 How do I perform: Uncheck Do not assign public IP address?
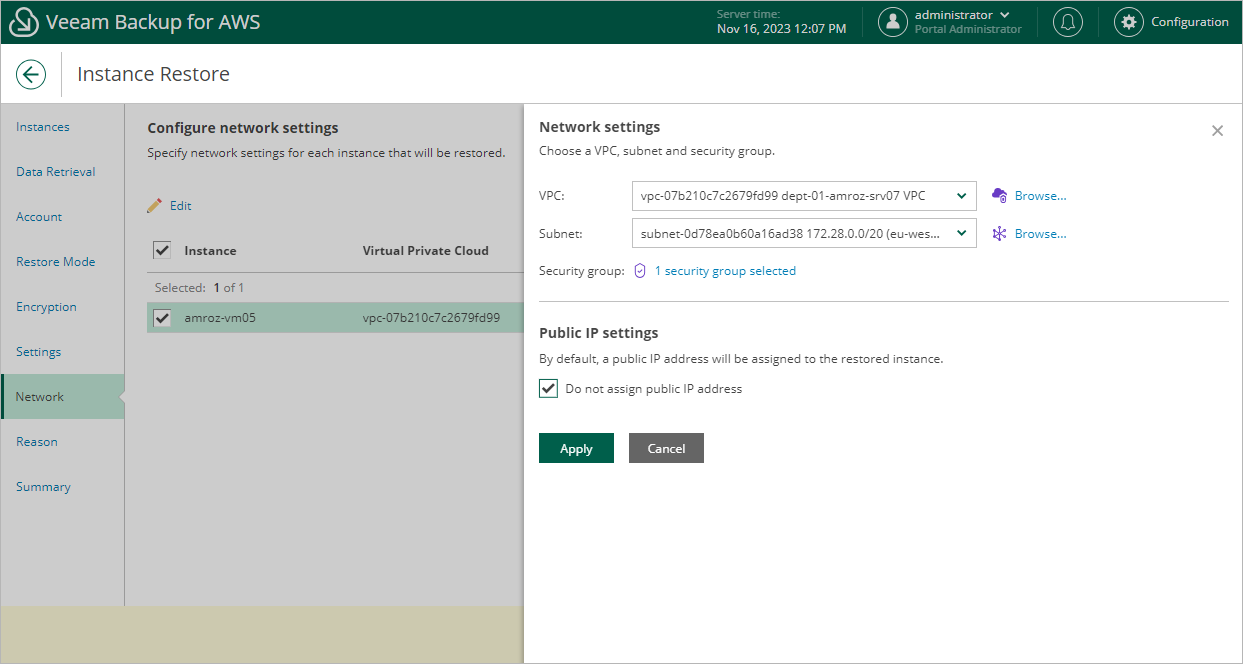548,389
